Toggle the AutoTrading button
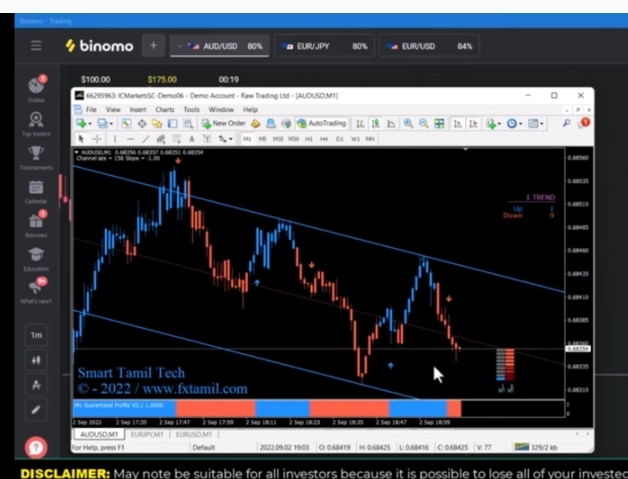Screen dimensions: 628x479 coord(321,123)
